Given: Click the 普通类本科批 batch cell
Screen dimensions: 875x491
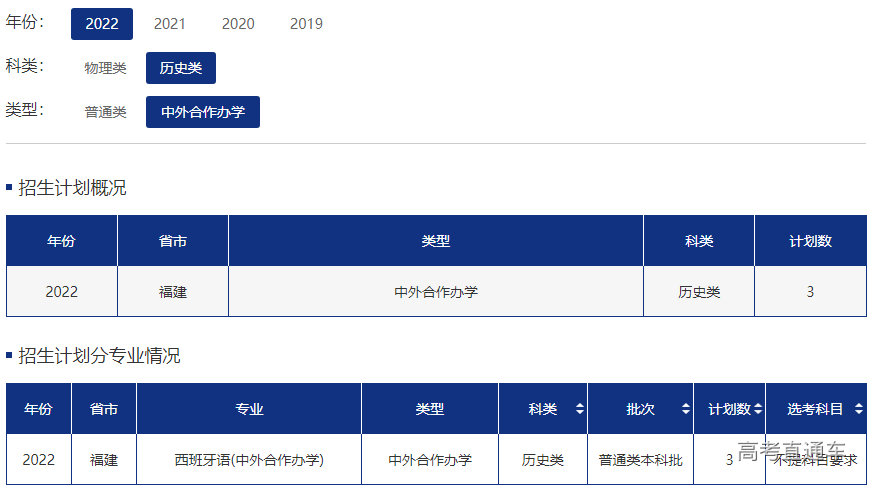Looking at the screenshot, I should (x=640, y=460).
